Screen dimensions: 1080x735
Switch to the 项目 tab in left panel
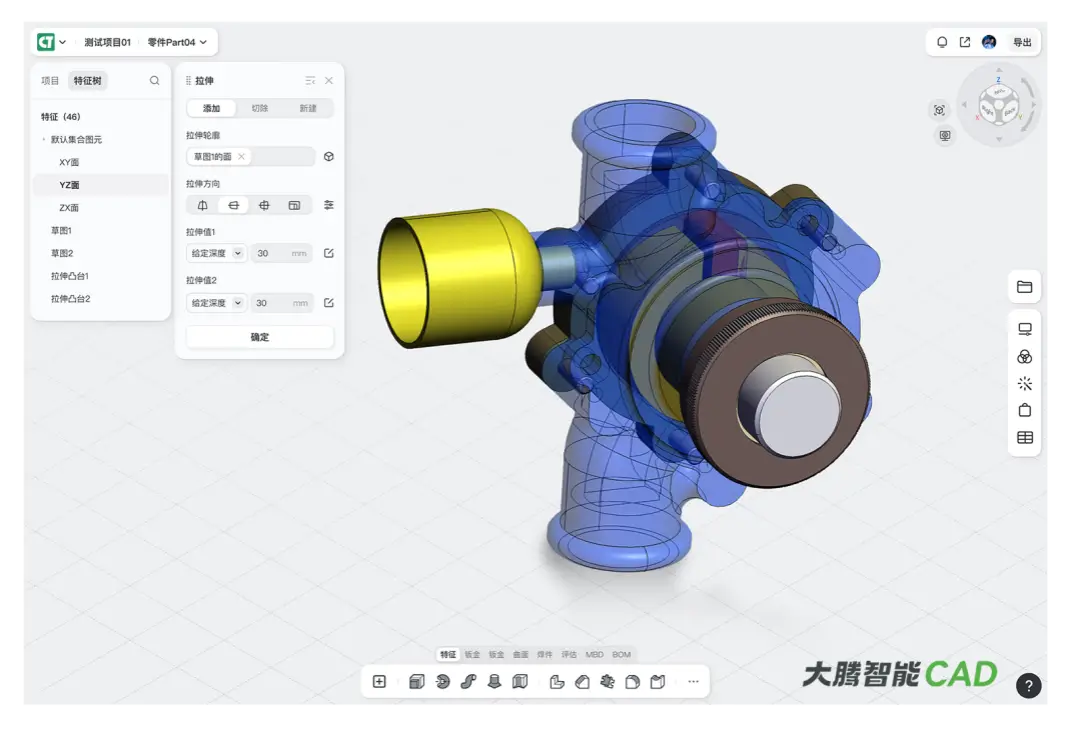pos(50,80)
